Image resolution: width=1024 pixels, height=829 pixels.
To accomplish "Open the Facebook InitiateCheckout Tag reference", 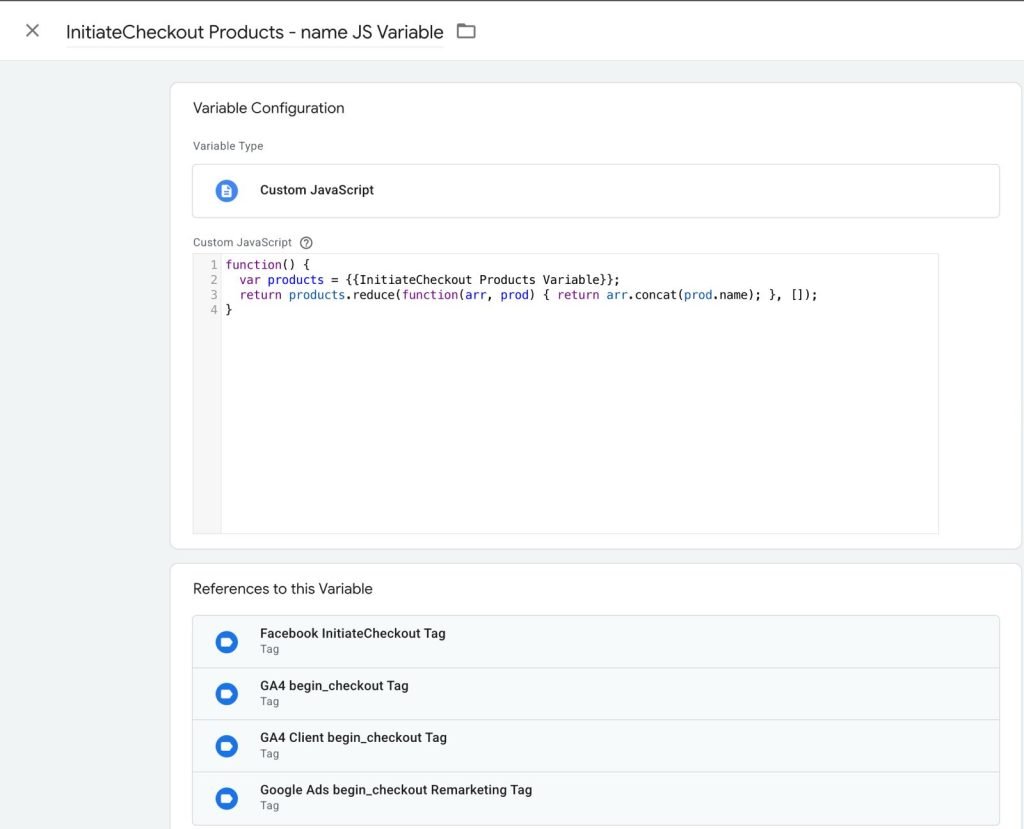I will pos(596,642).
